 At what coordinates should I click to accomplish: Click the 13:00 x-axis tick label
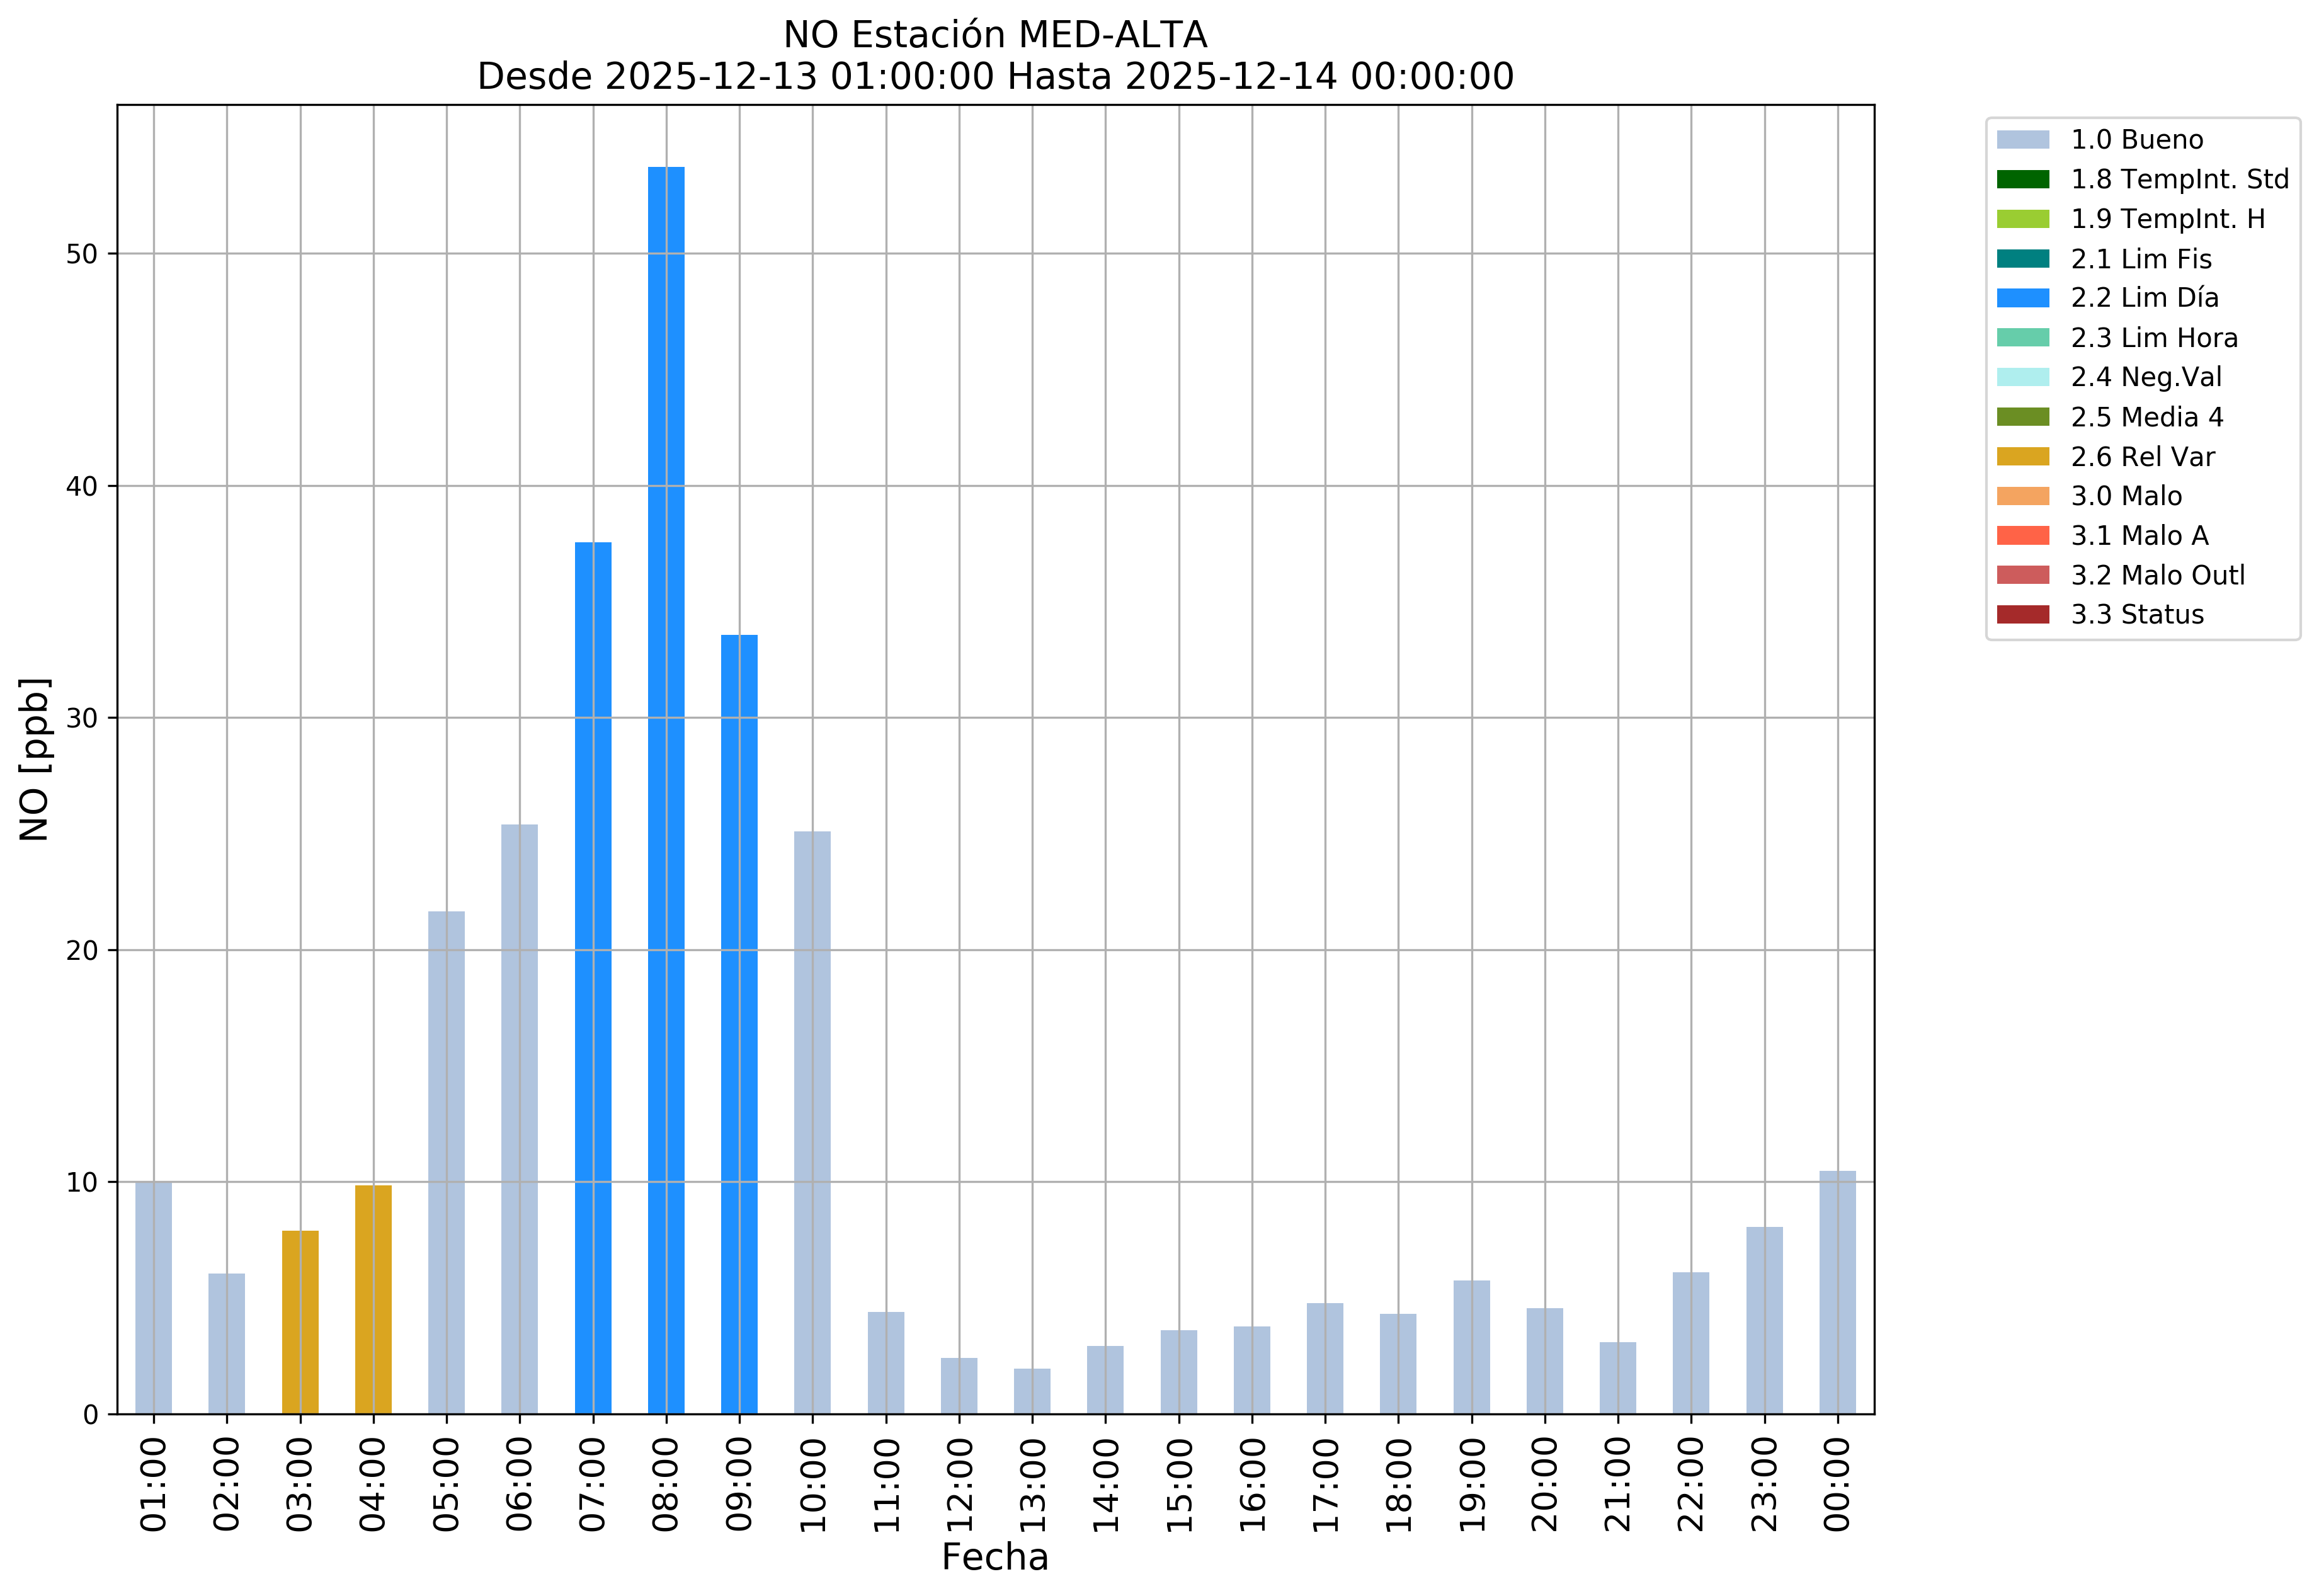pyautogui.click(x=1032, y=1485)
